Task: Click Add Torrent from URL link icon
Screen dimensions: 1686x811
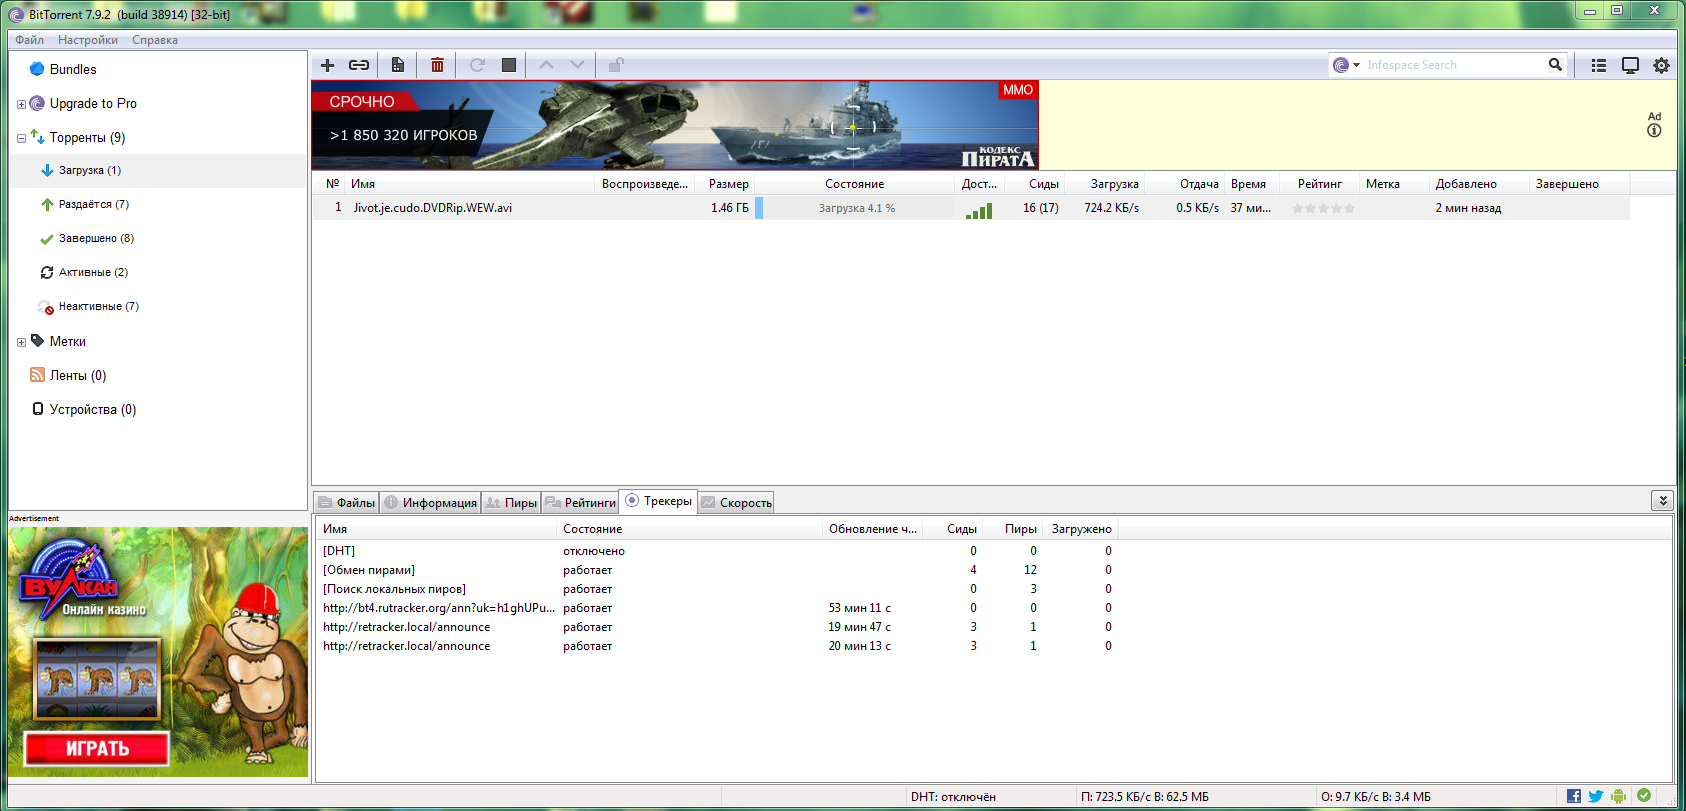Action: (x=359, y=65)
